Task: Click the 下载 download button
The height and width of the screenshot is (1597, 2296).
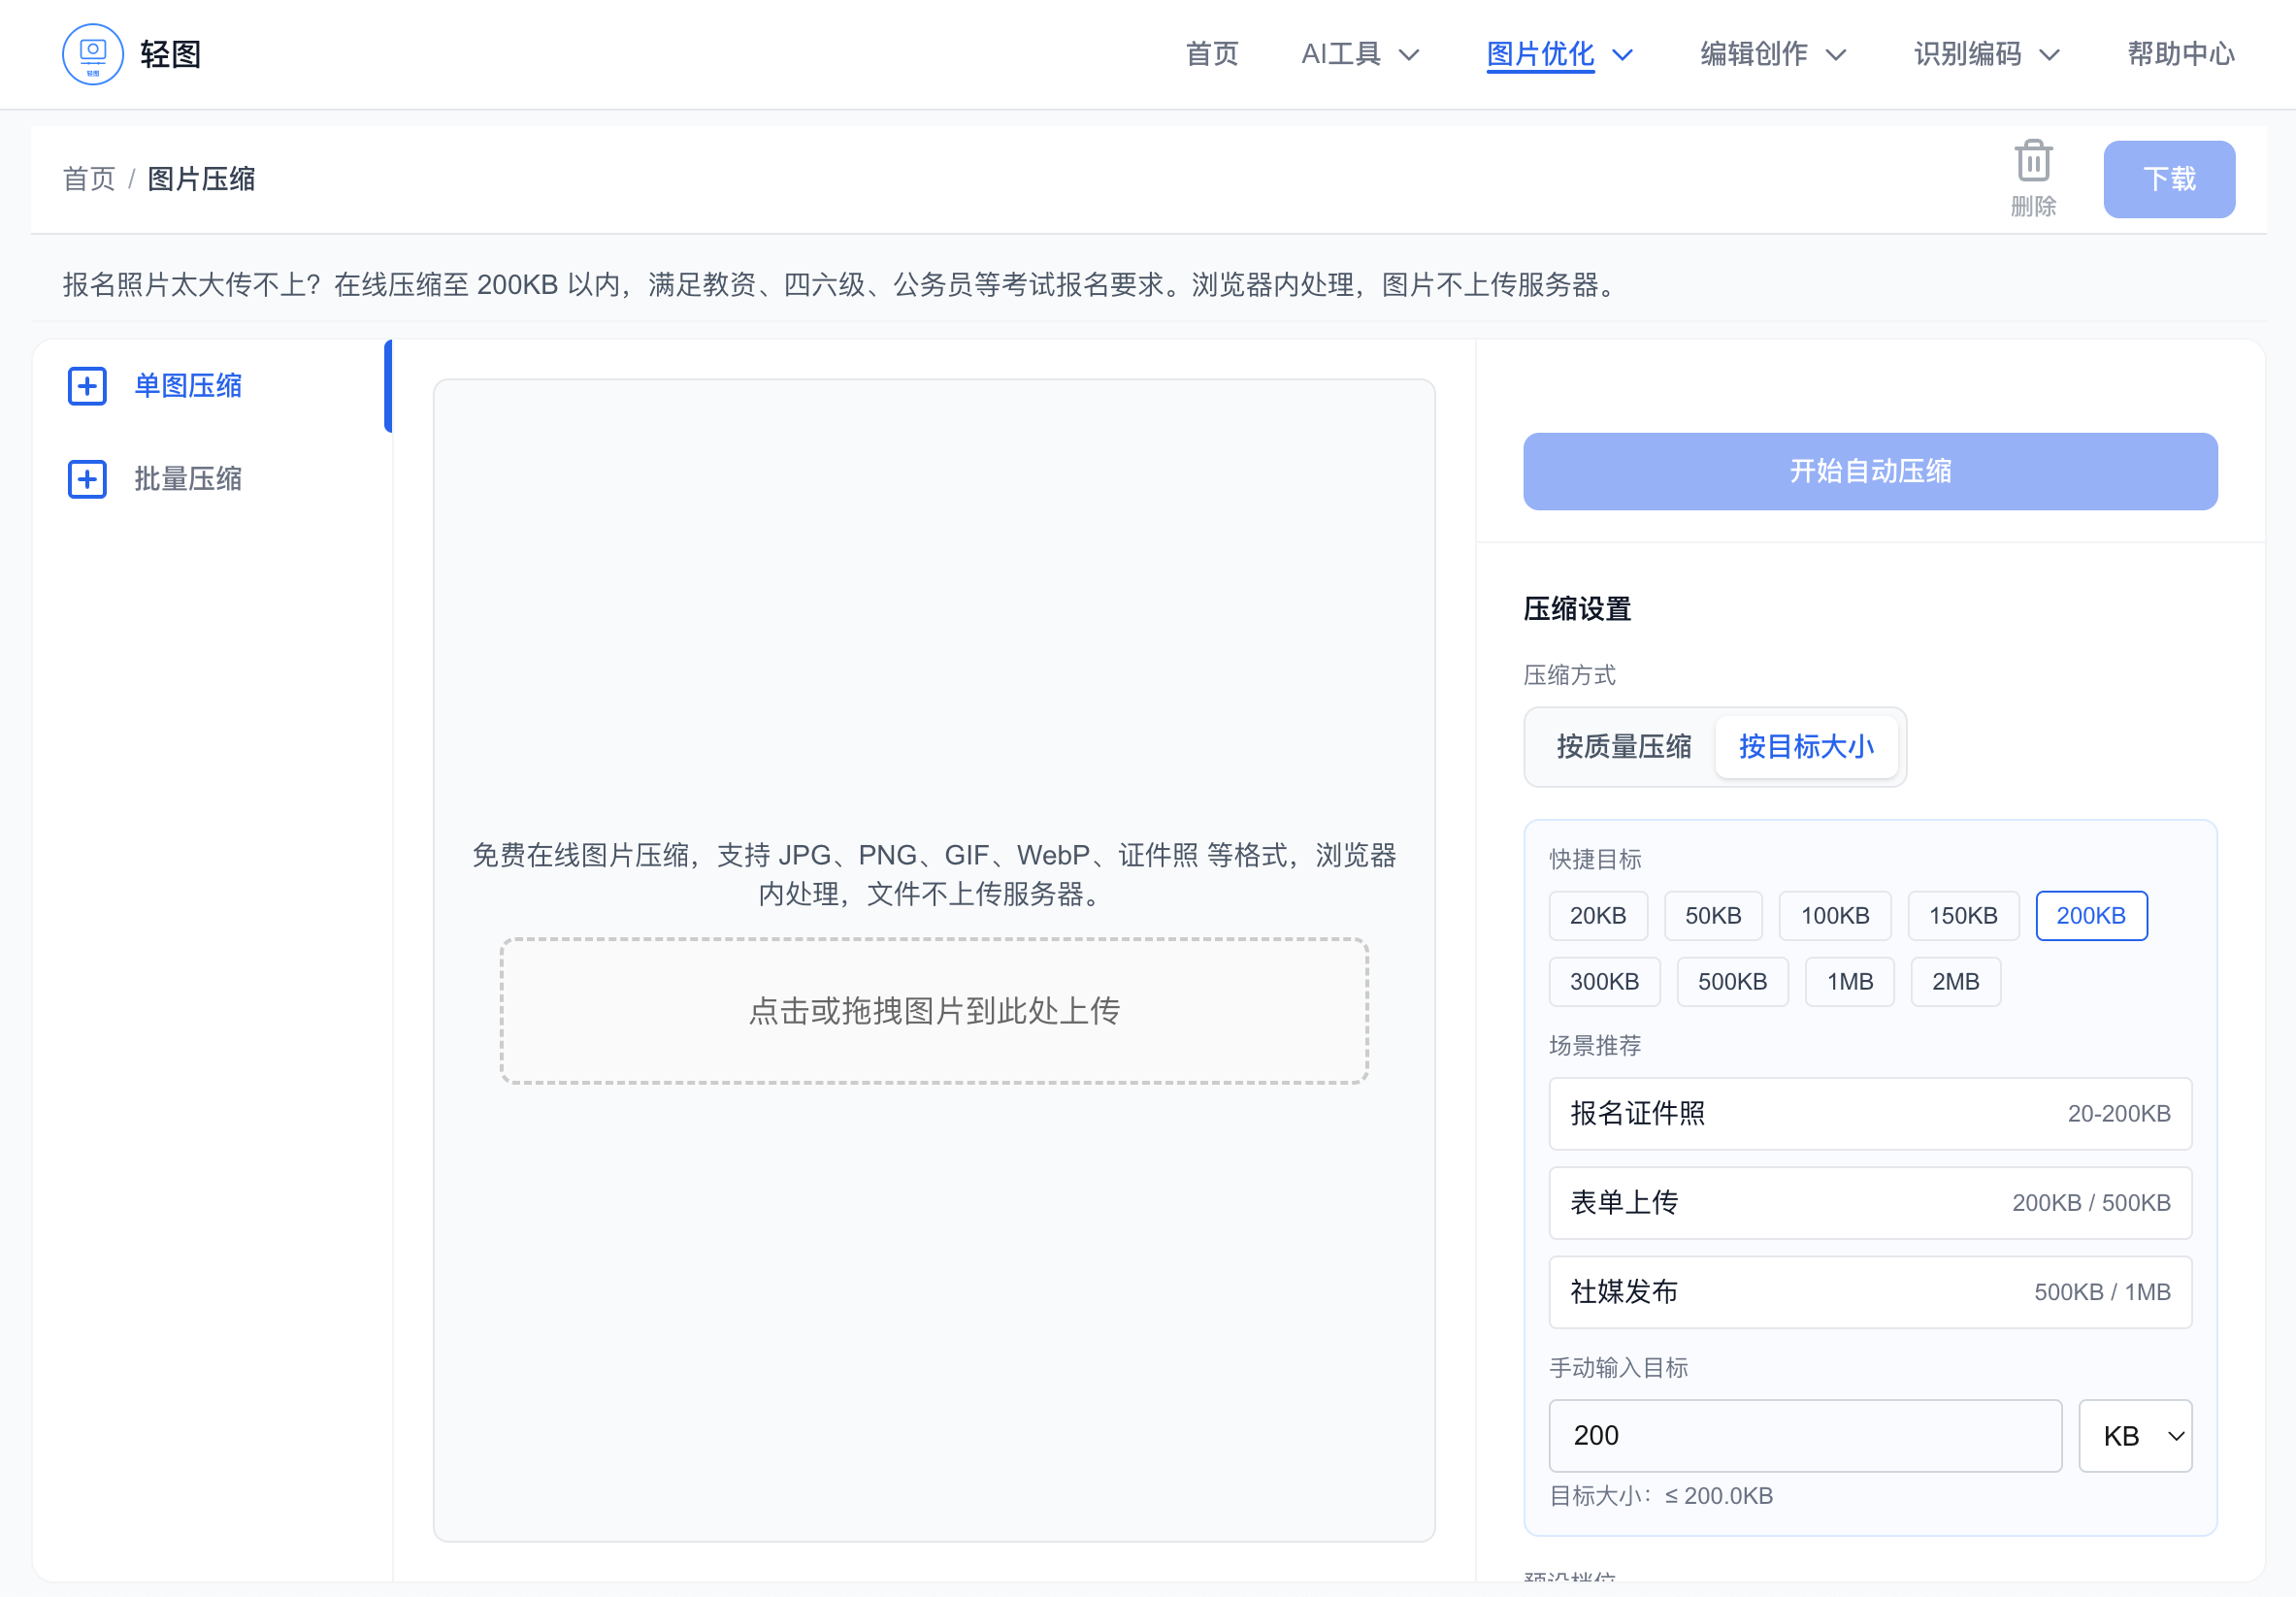Action: 2169,179
